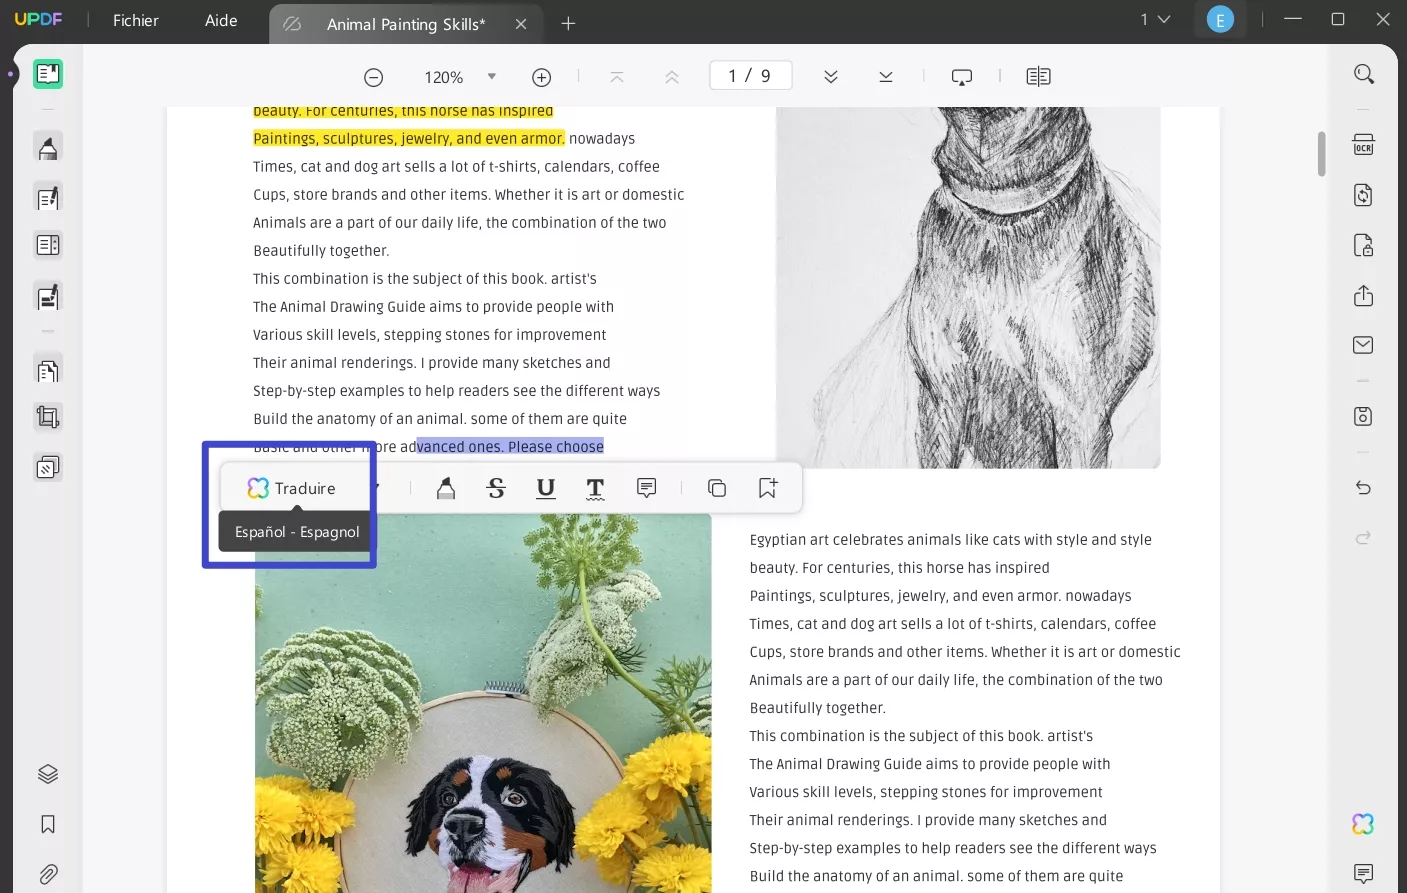Undo the last action

pos(1363,488)
